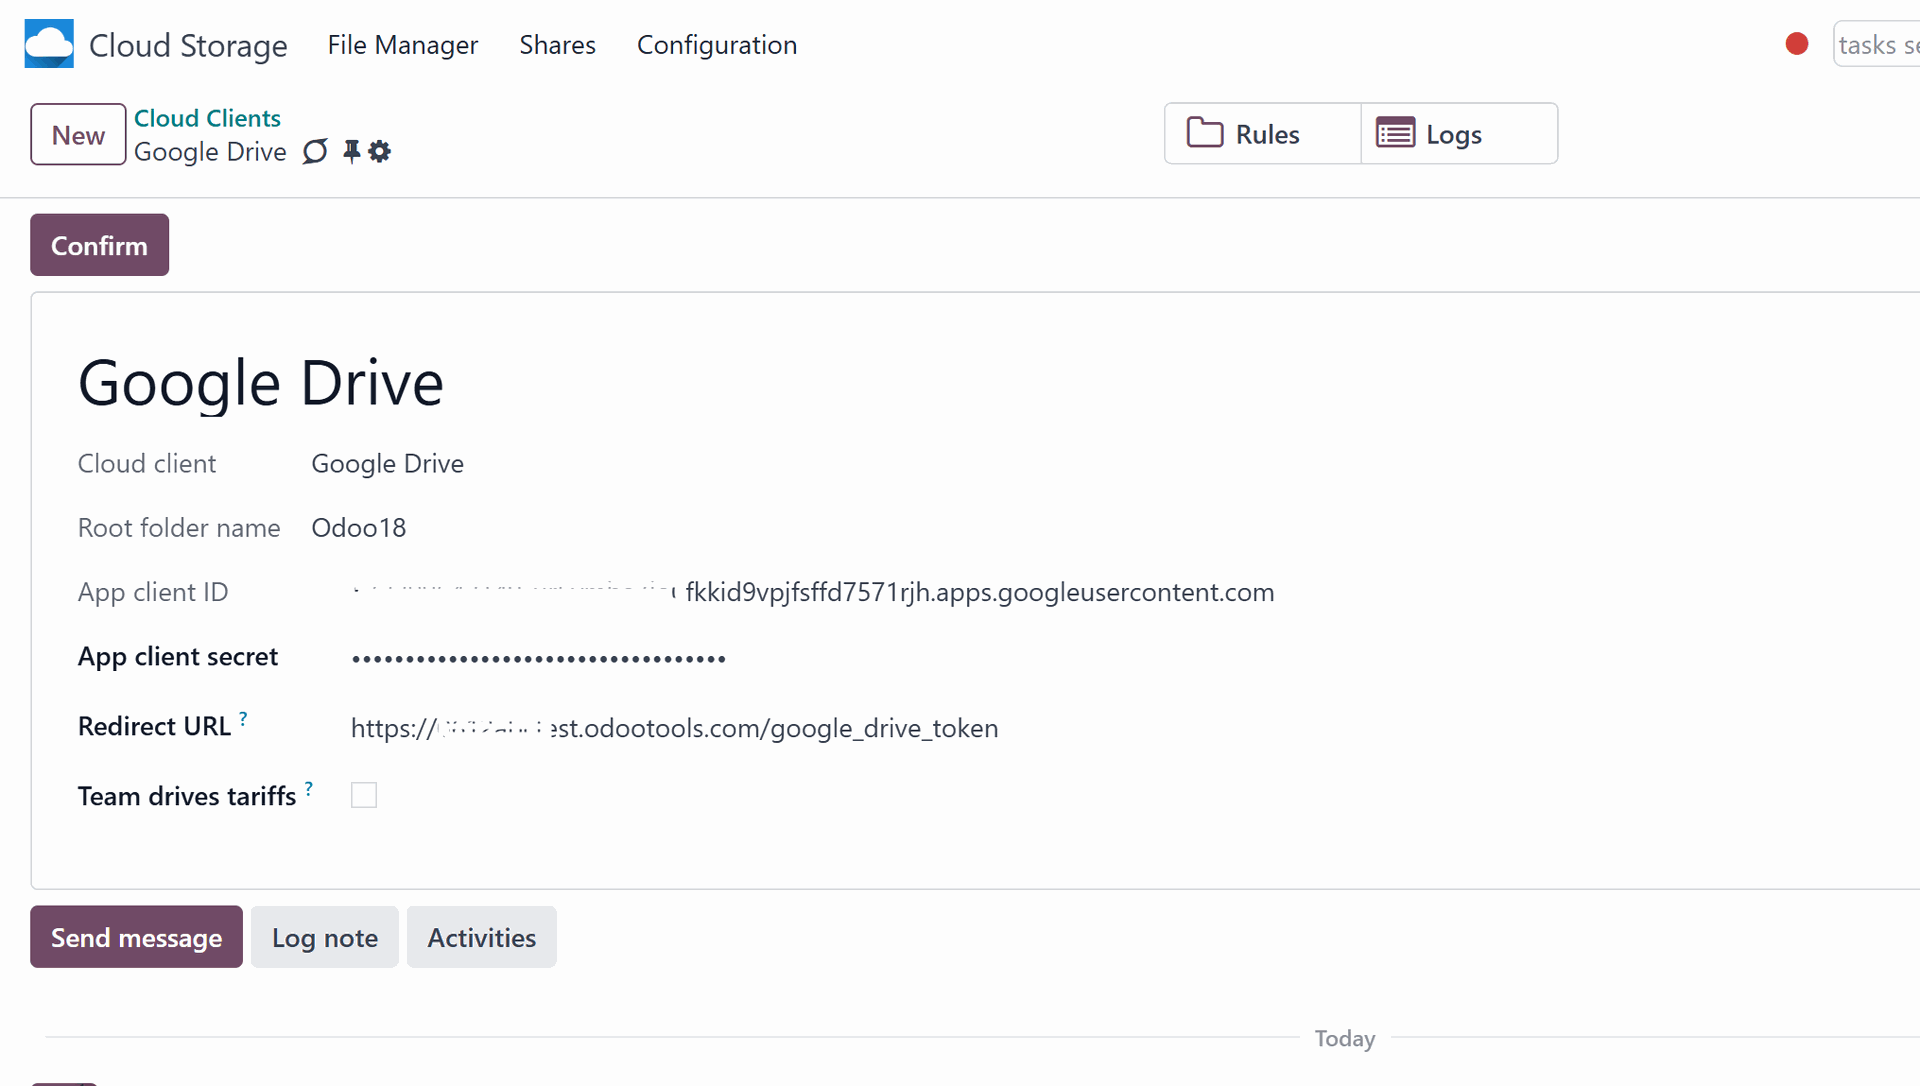Show Team drives tariffs help icon
Screen dimensions: 1920x1086
309,788
